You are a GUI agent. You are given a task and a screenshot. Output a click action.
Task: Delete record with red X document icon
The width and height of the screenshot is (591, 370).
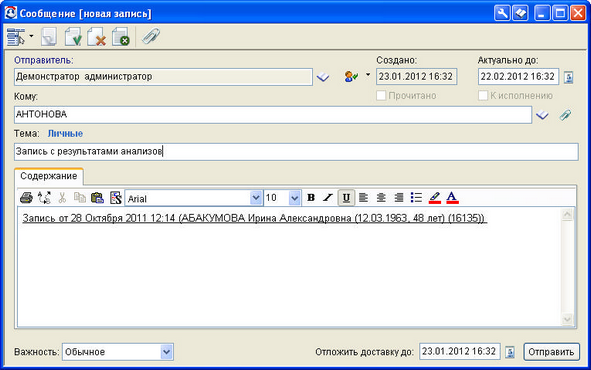[x=96, y=37]
